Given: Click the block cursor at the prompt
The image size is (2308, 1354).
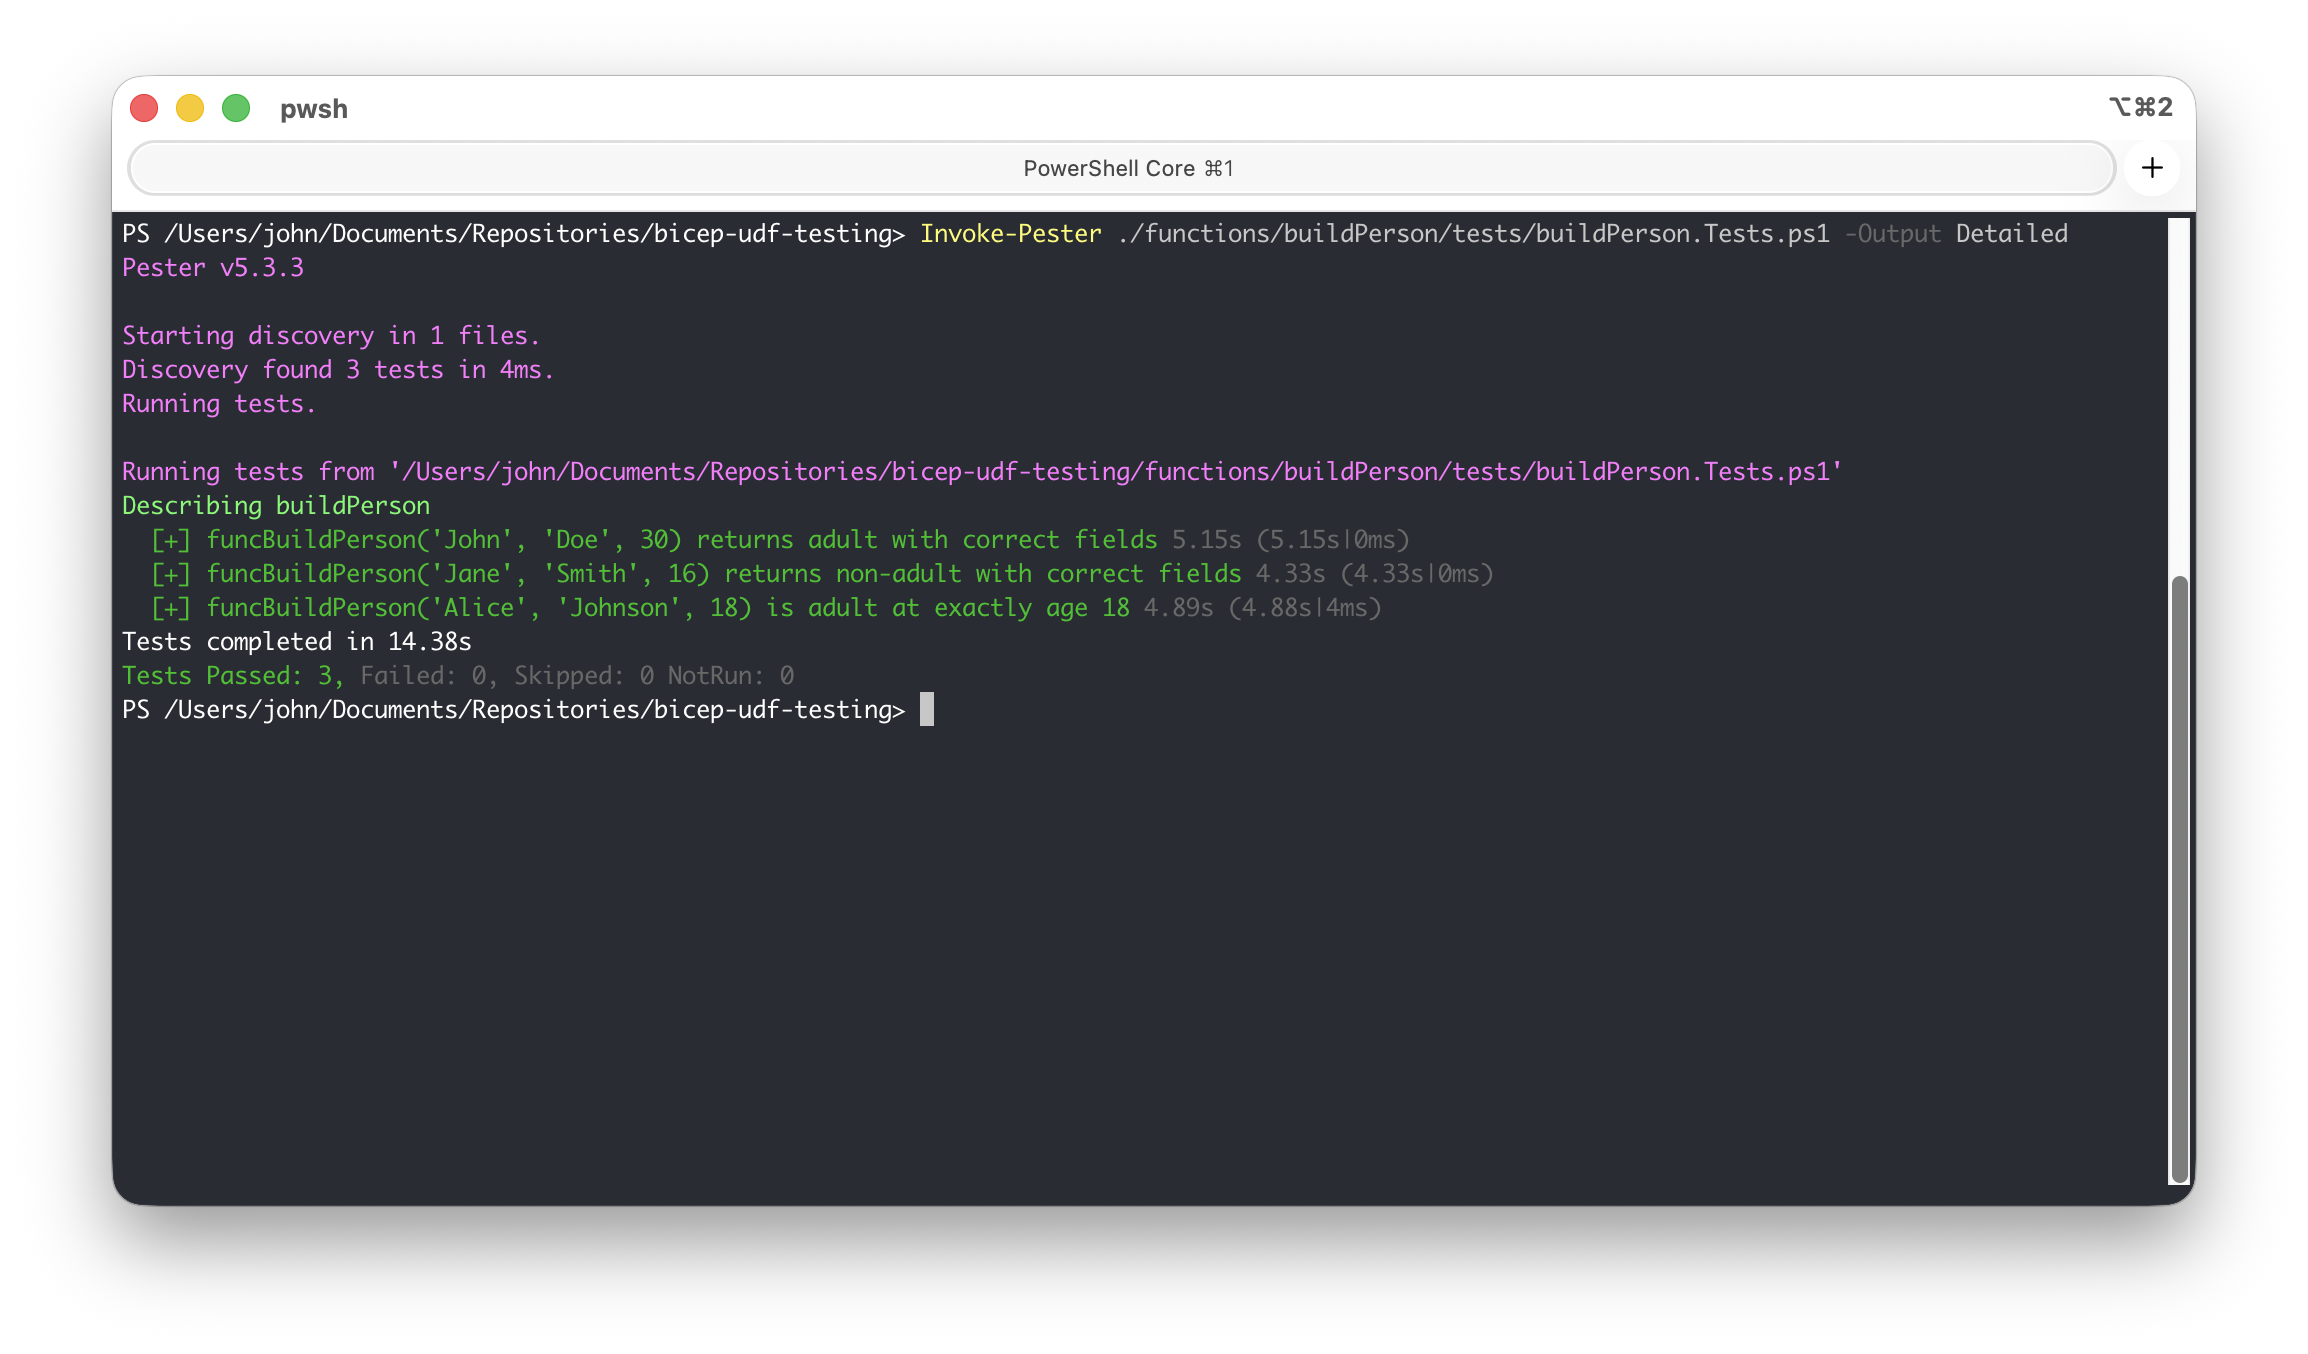Looking at the screenshot, I should pos(926,710).
